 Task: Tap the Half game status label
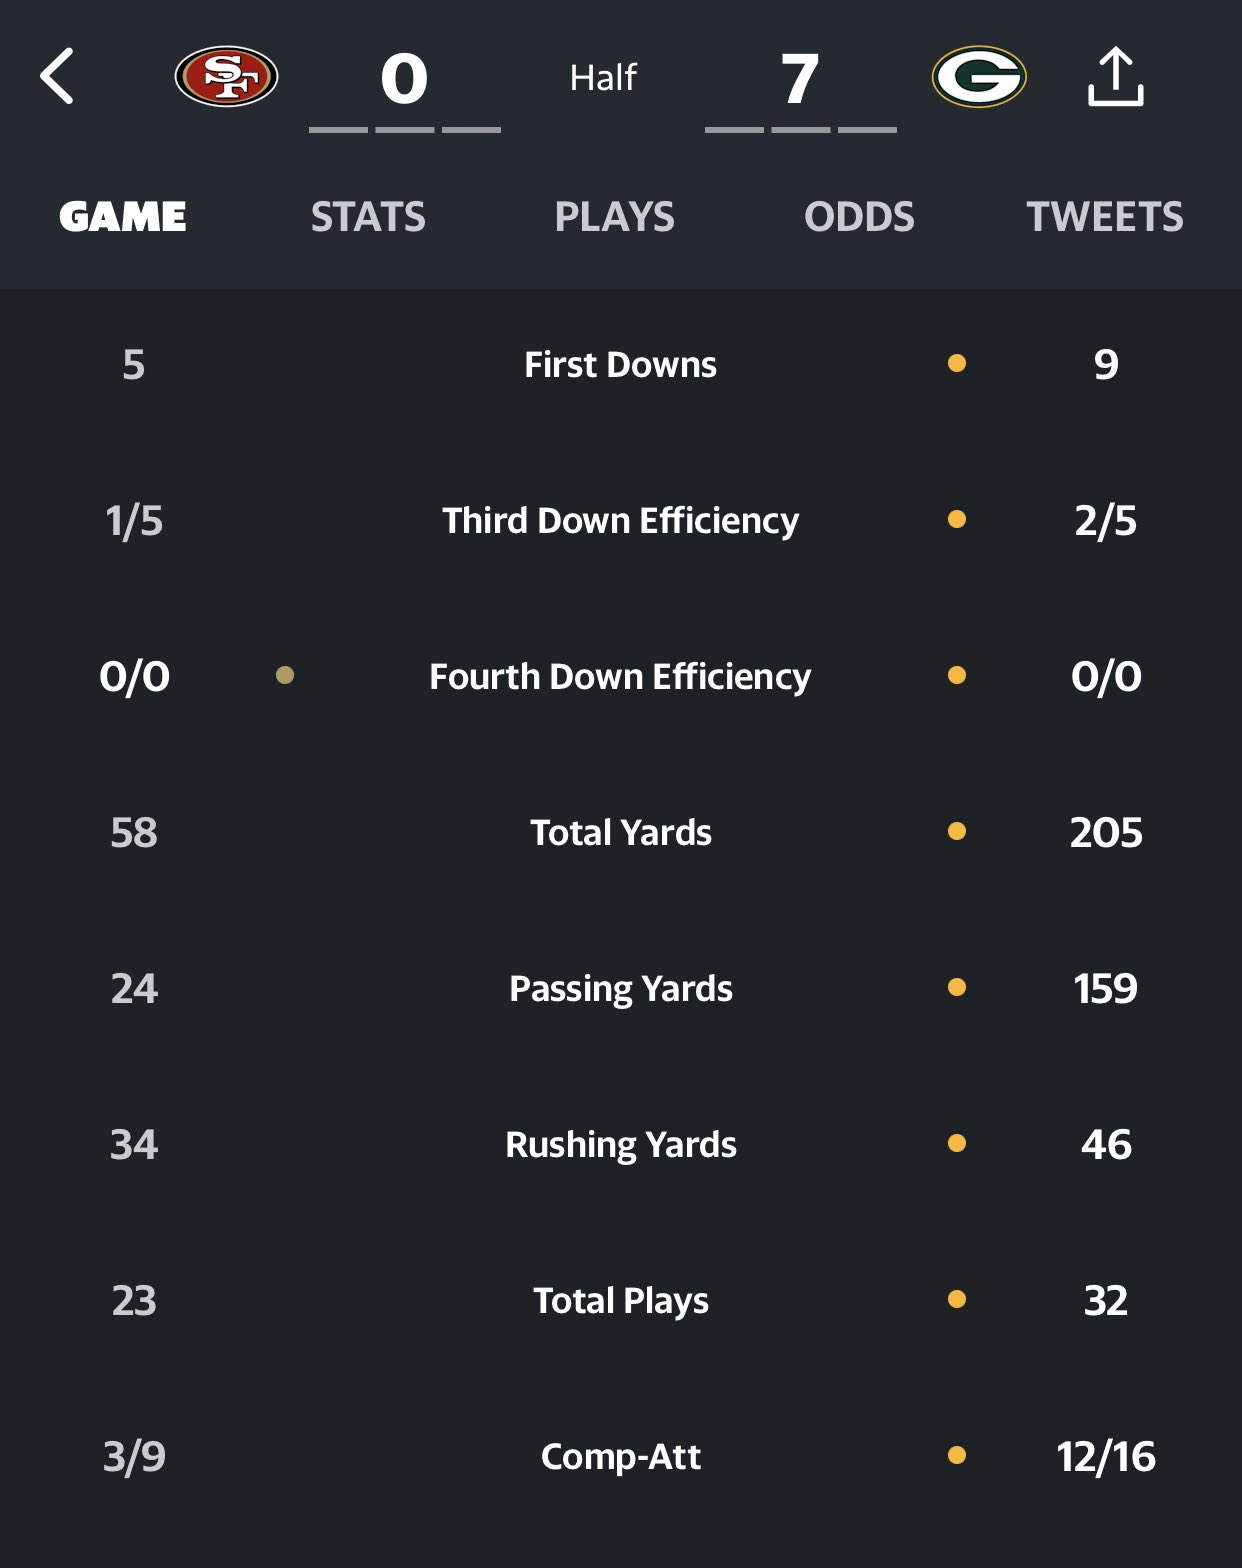click(x=603, y=78)
